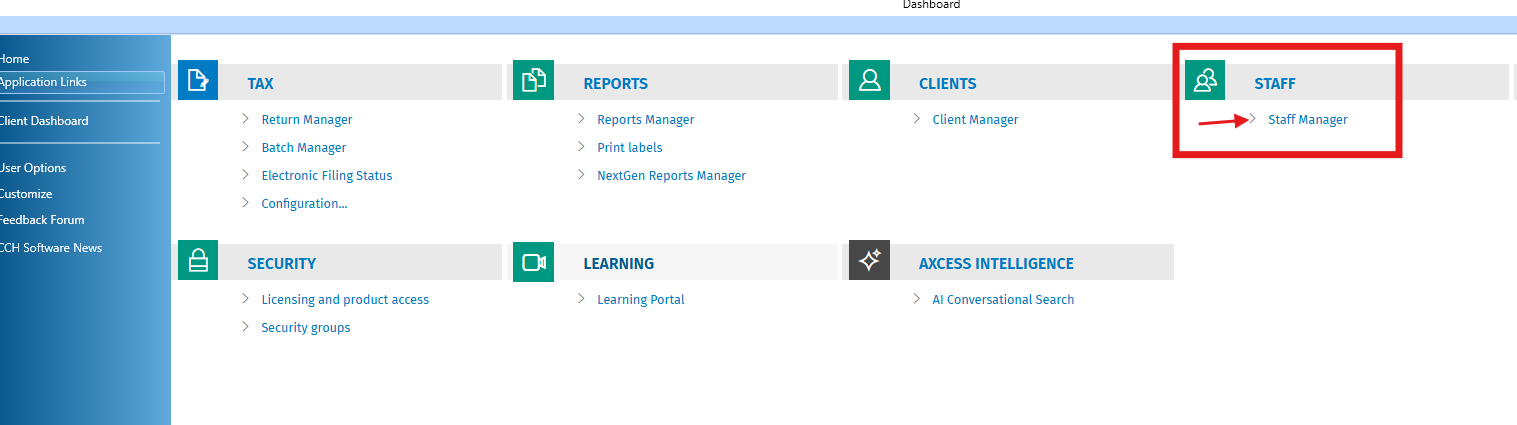Open Security groups link
Viewport: 1517px width, 425px height.
coord(306,327)
